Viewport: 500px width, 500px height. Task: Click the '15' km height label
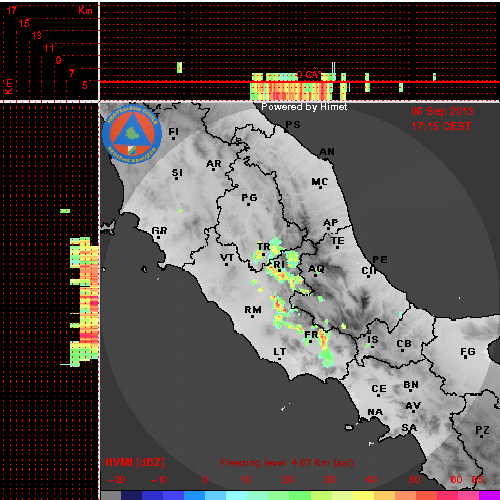pos(24,23)
